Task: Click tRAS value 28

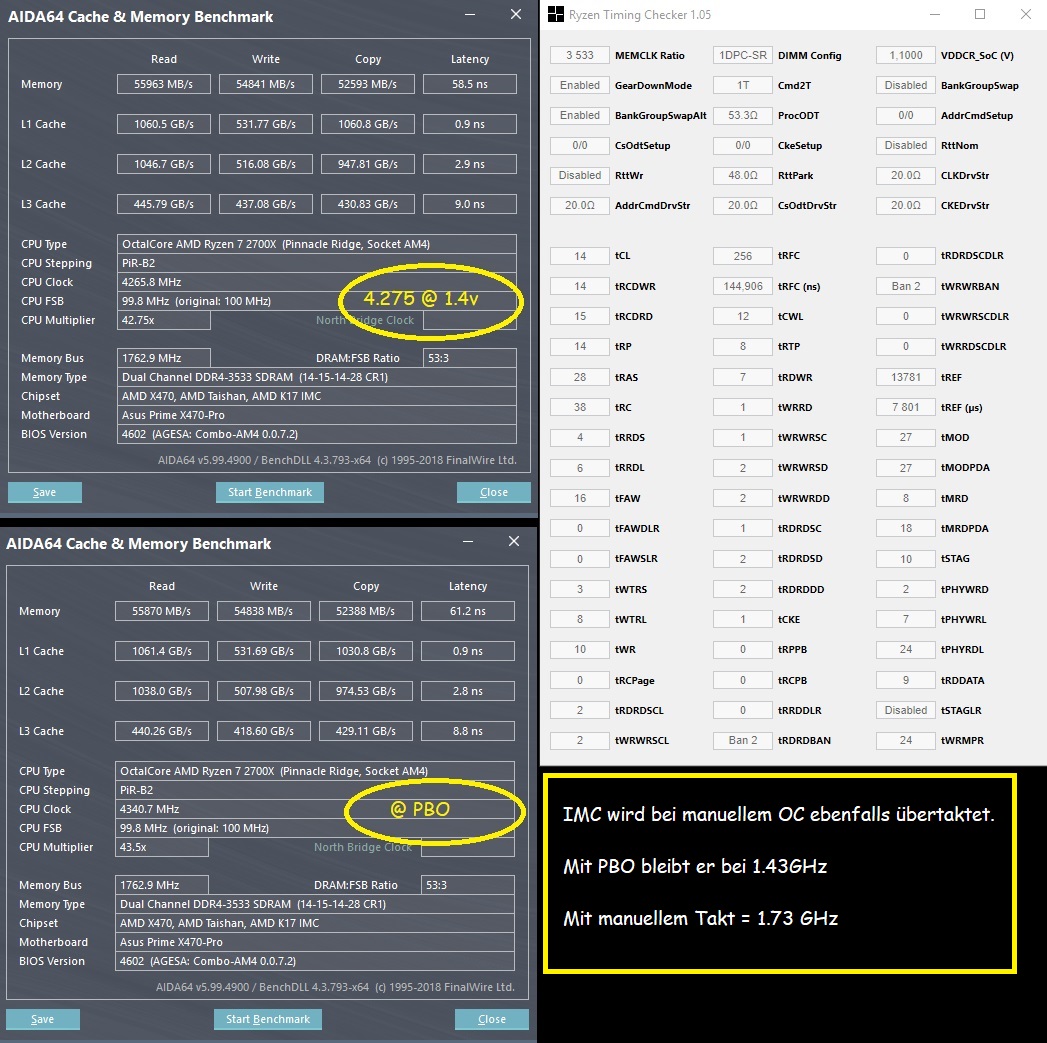Action: tap(580, 377)
